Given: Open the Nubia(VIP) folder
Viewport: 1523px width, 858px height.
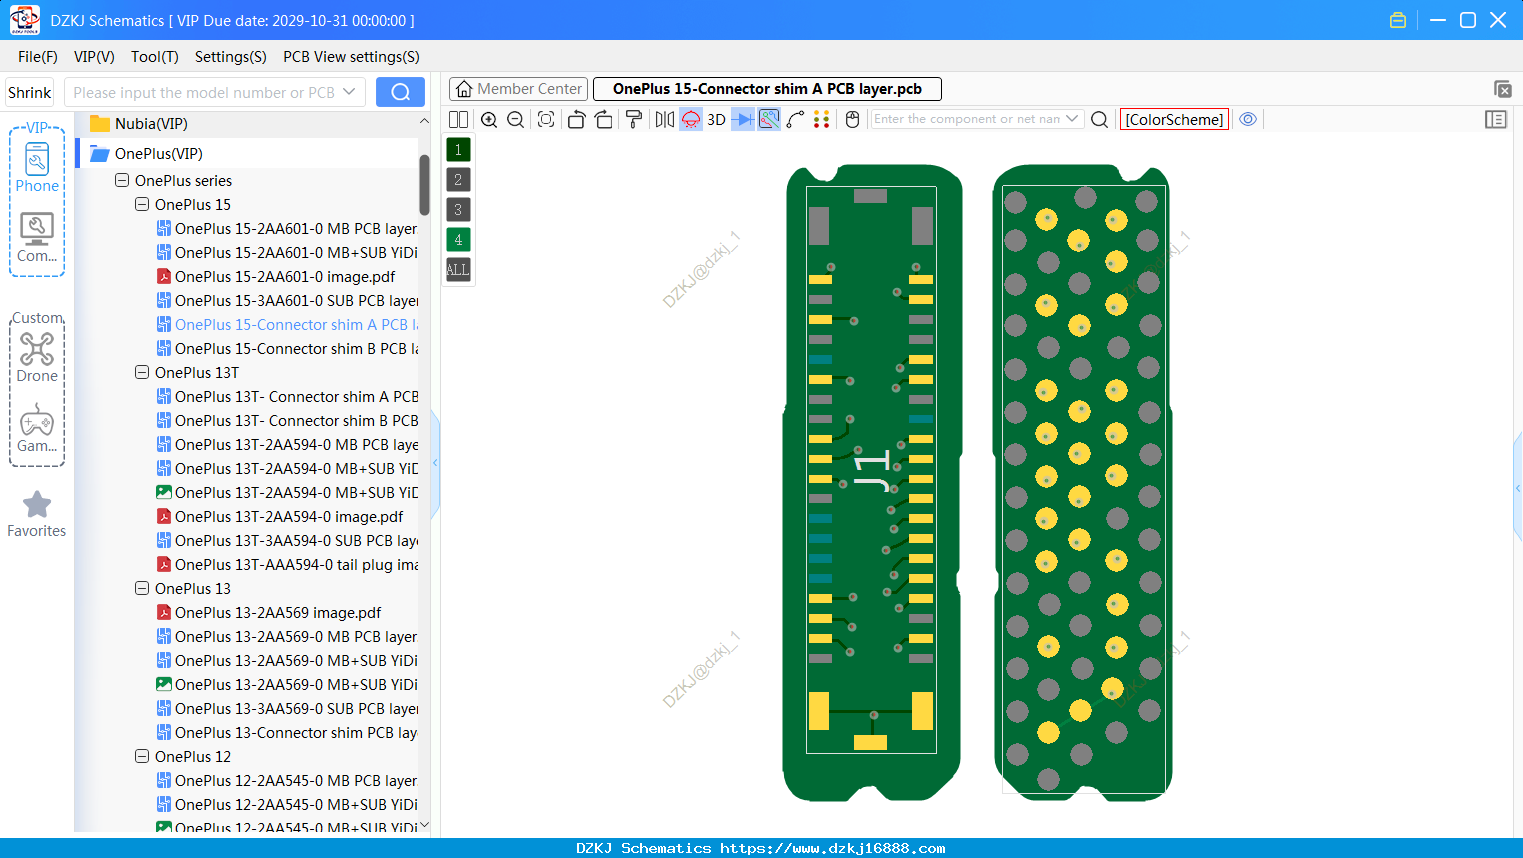Looking at the screenshot, I should pos(151,123).
